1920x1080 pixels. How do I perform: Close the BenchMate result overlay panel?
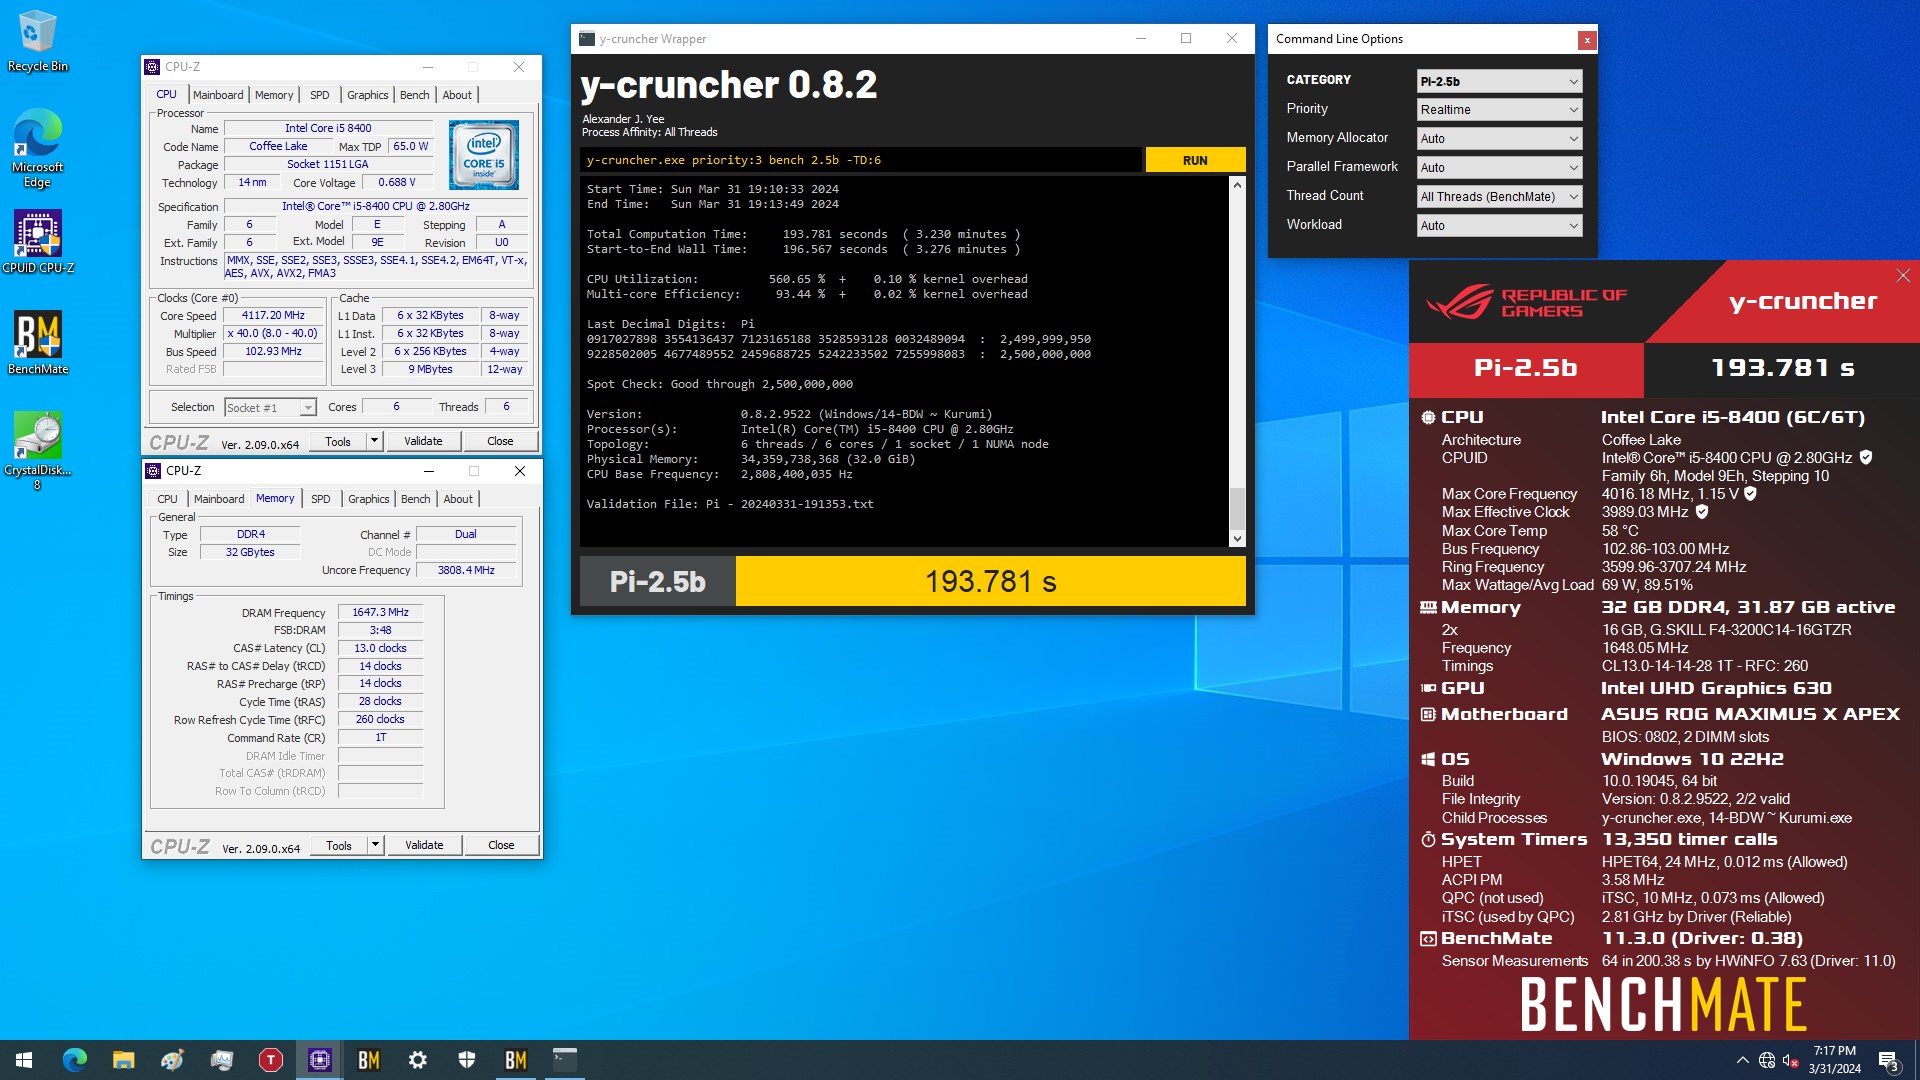(x=1903, y=275)
